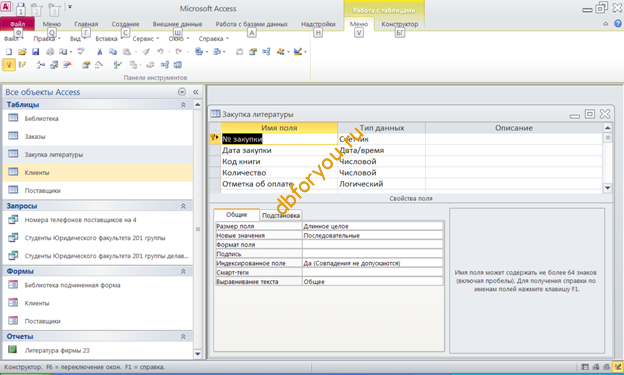Viewport: 624px width, 375px height.
Task: Click the primary key row selector of № закупки
Action: pyautogui.click(x=215, y=139)
